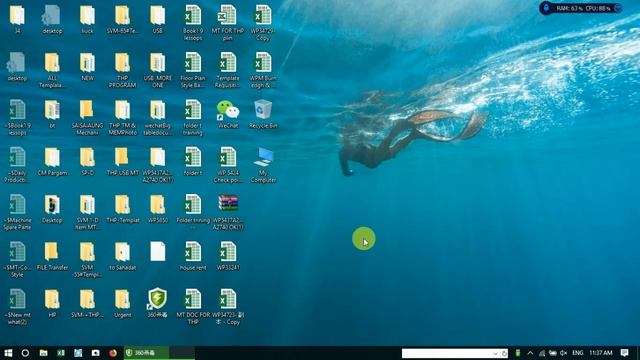Image resolution: width=640 pixels, height=360 pixels.
Task: Select the WP5050 folder
Action: click(x=158, y=209)
